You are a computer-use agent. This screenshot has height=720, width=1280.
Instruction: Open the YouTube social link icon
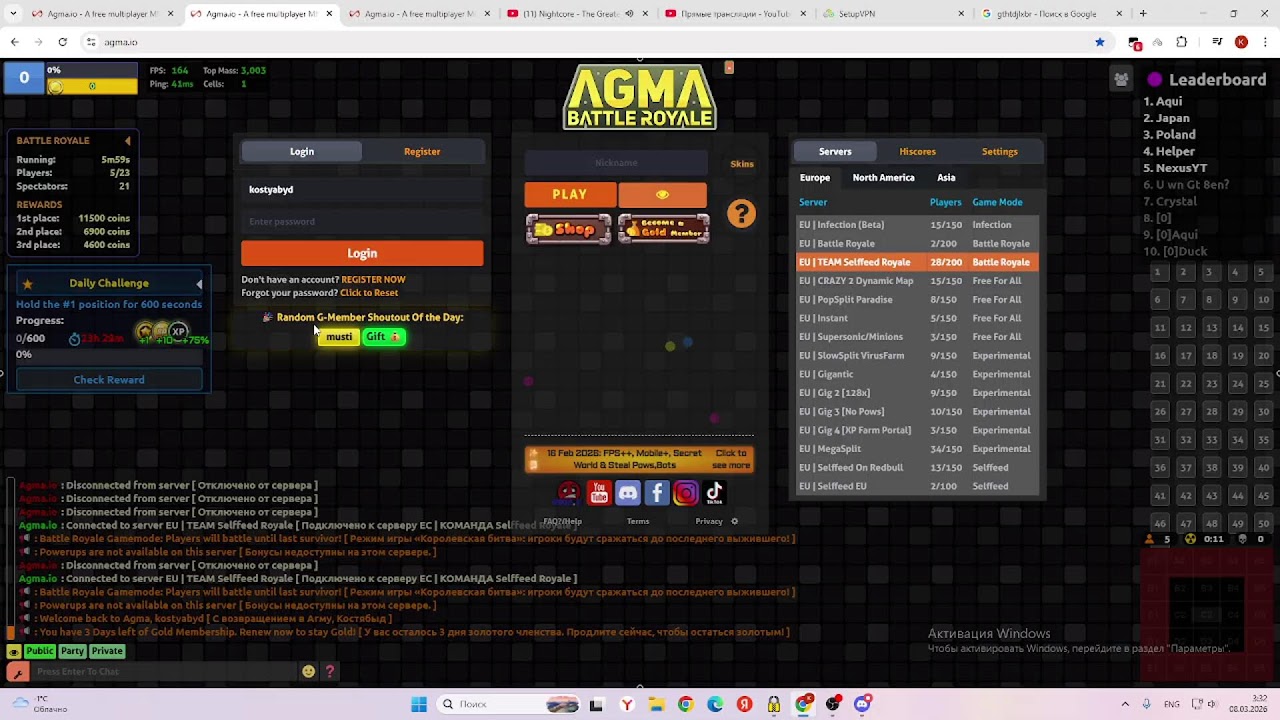[x=598, y=492]
